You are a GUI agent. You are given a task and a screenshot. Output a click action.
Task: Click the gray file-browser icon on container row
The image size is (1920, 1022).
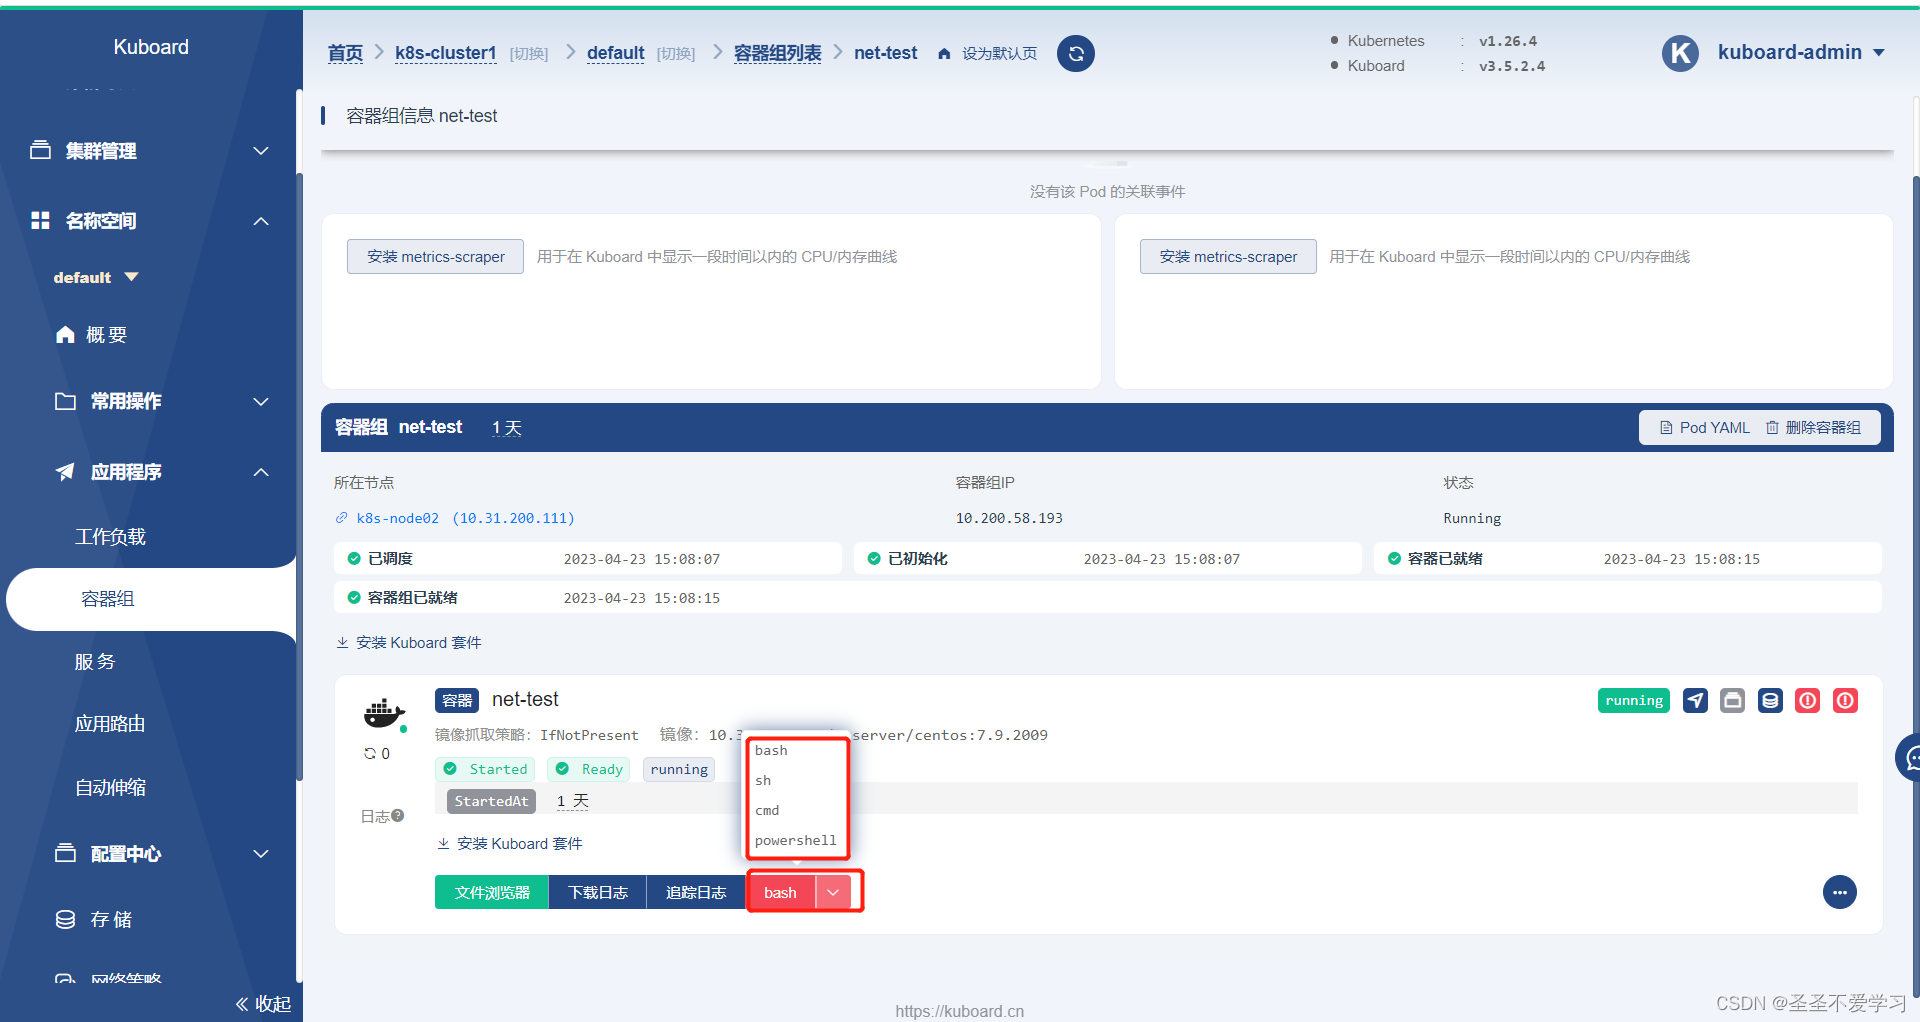tap(1733, 700)
